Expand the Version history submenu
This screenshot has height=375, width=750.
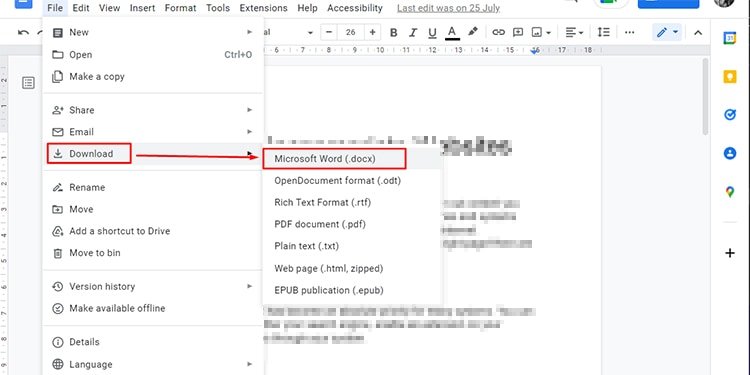pyautogui.click(x=153, y=286)
